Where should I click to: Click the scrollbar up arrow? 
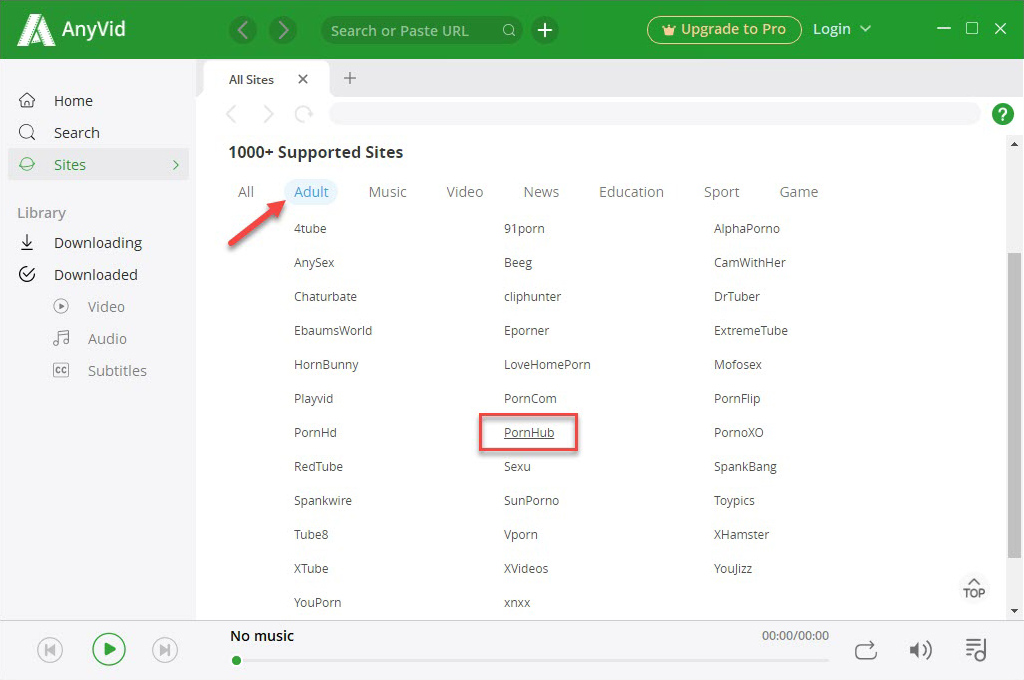pyautogui.click(x=1014, y=144)
